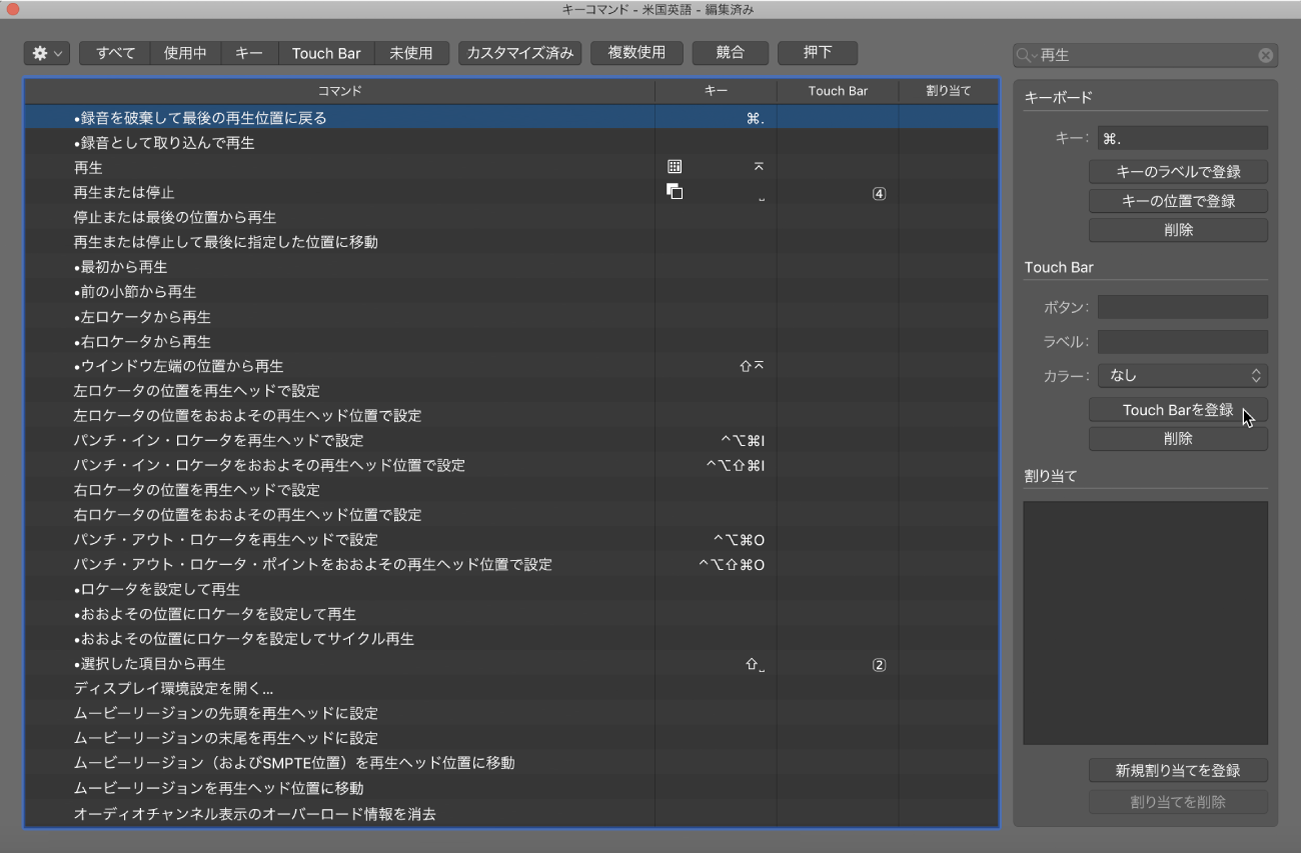Click Touch Bar badge 2 in 選択した項目から再生 row

(x=879, y=665)
